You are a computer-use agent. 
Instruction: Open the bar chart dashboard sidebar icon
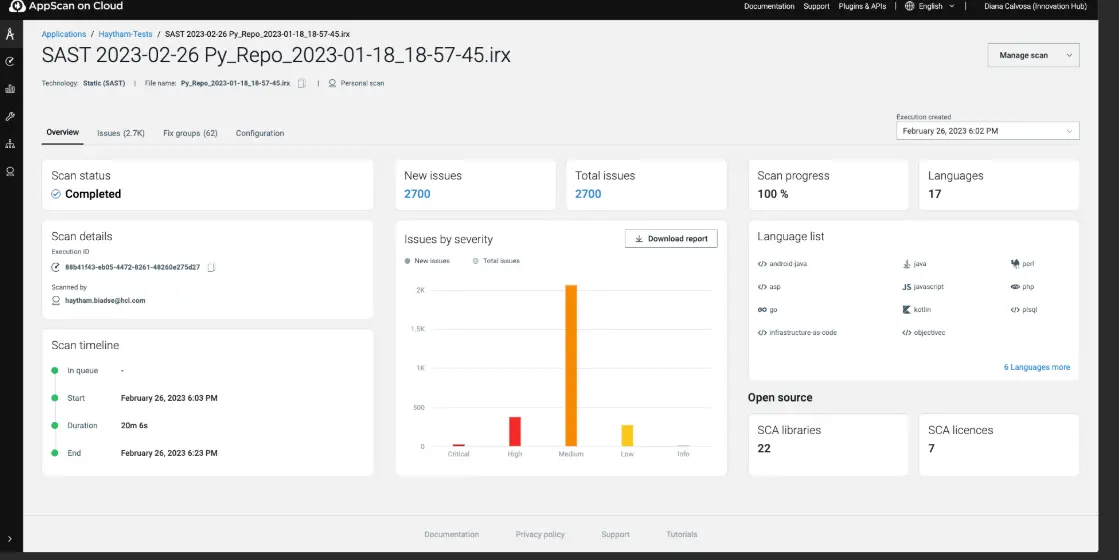10,89
